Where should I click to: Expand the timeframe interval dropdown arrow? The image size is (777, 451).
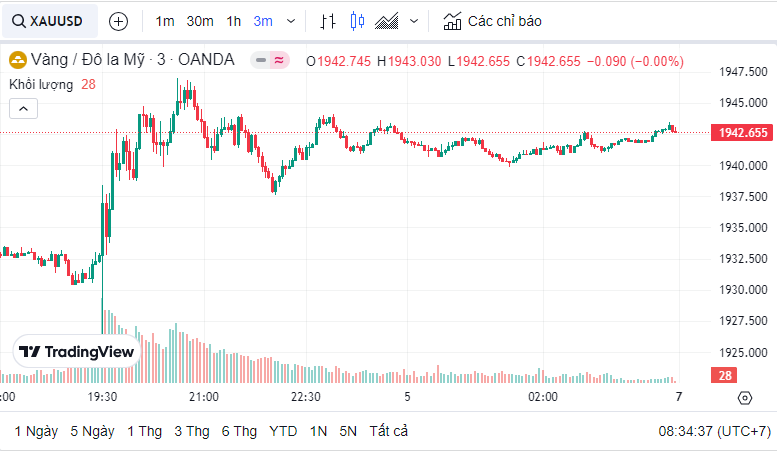pos(290,21)
